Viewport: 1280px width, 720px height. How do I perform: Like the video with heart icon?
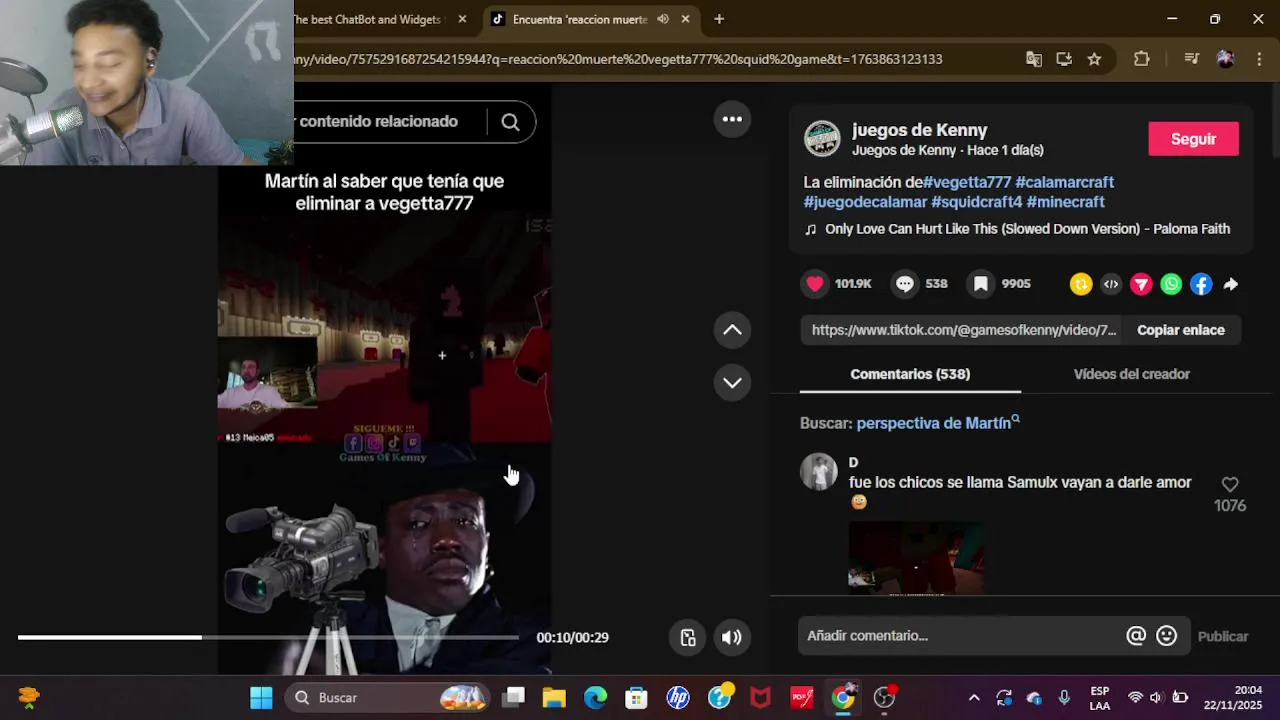click(815, 284)
